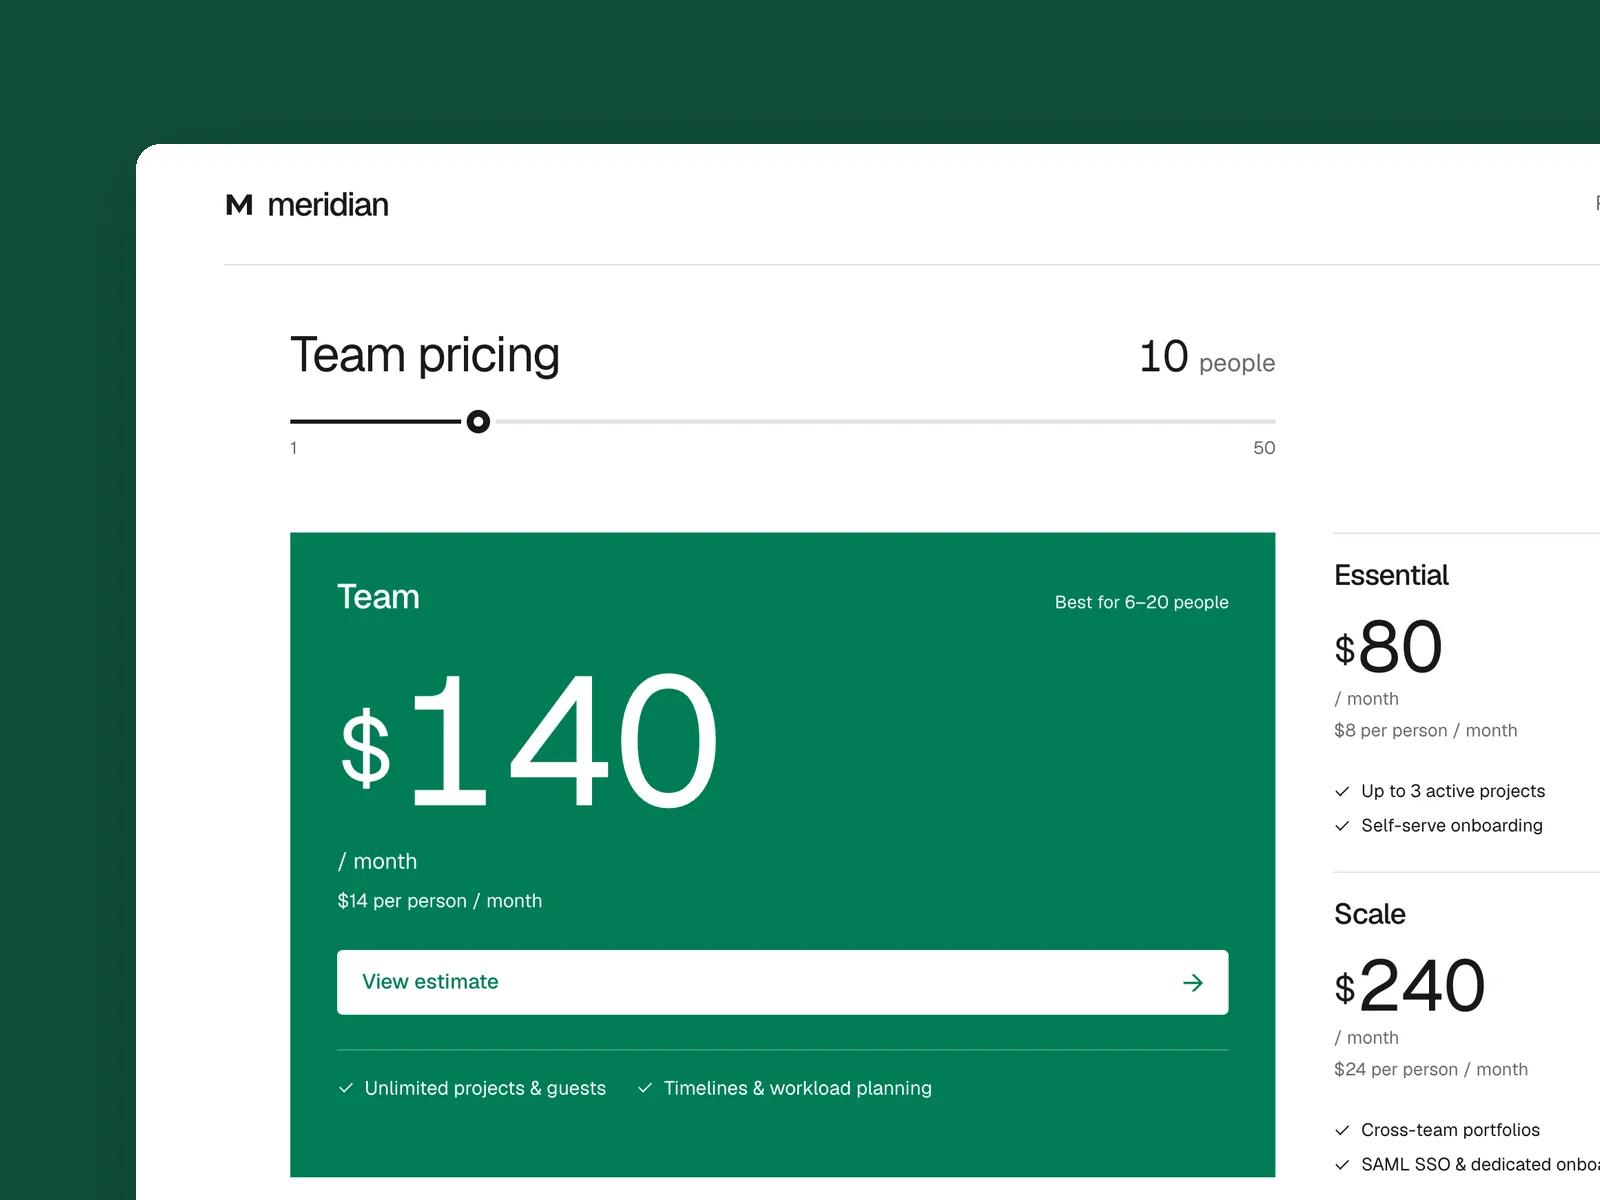Screen dimensions: 1600x1200
Task: Click checkmark beside Self-serve onboarding
Action: click(x=1342, y=826)
